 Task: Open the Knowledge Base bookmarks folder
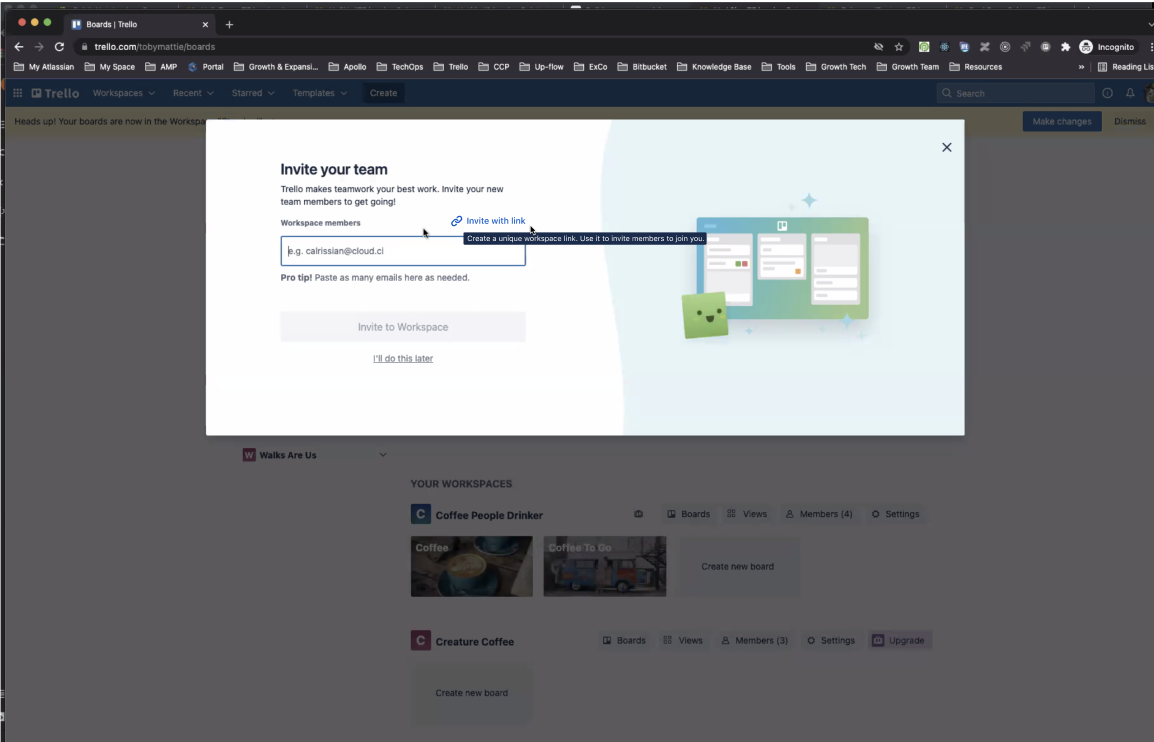tap(714, 67)
